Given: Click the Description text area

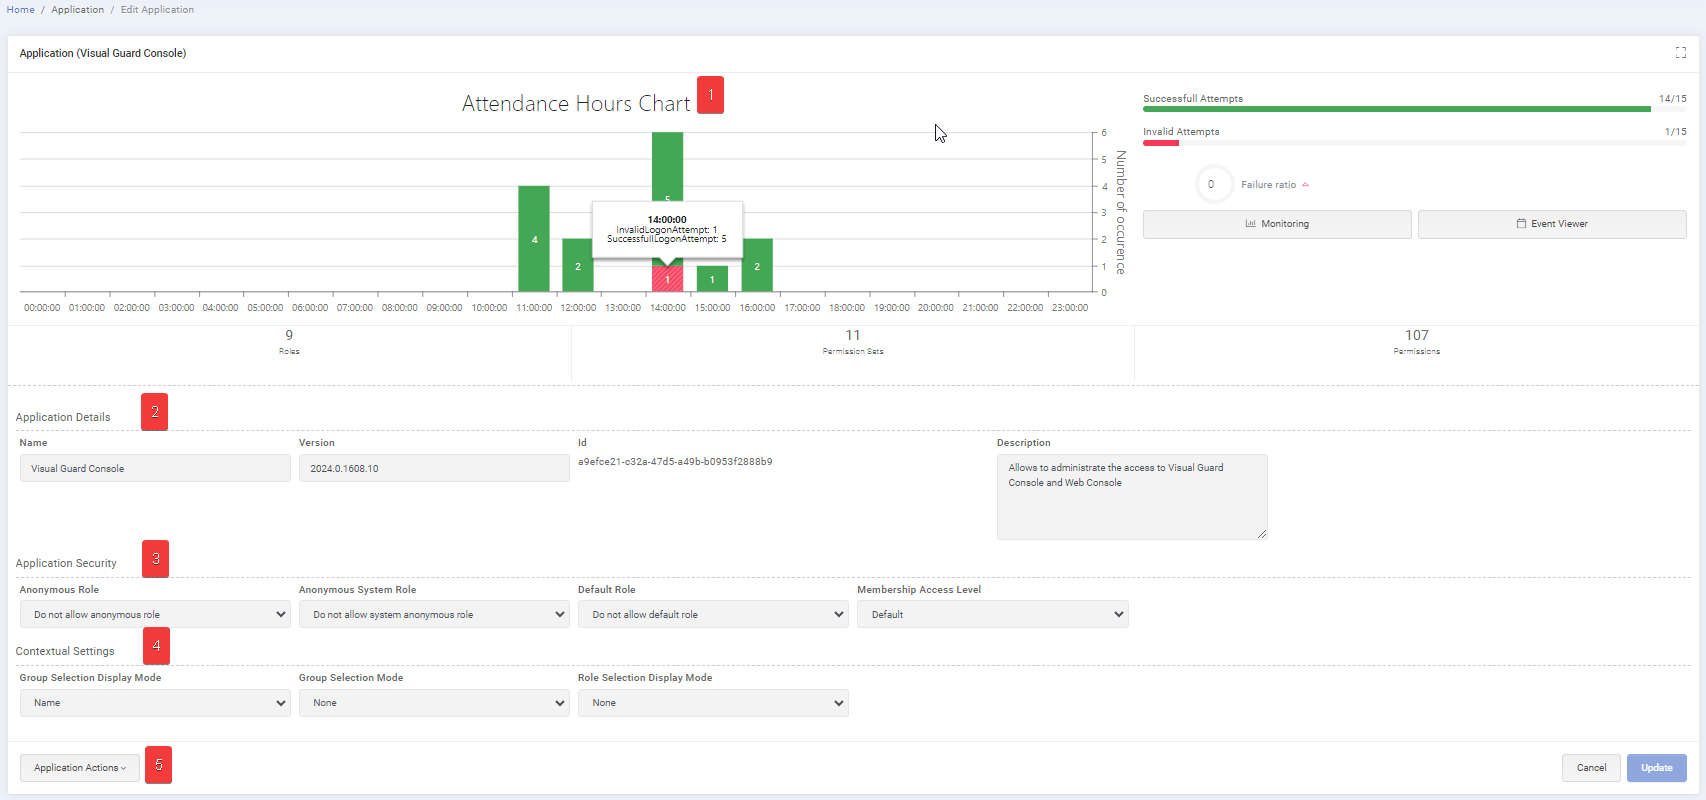Looking at the screenshot, I should pos(1132,497).
